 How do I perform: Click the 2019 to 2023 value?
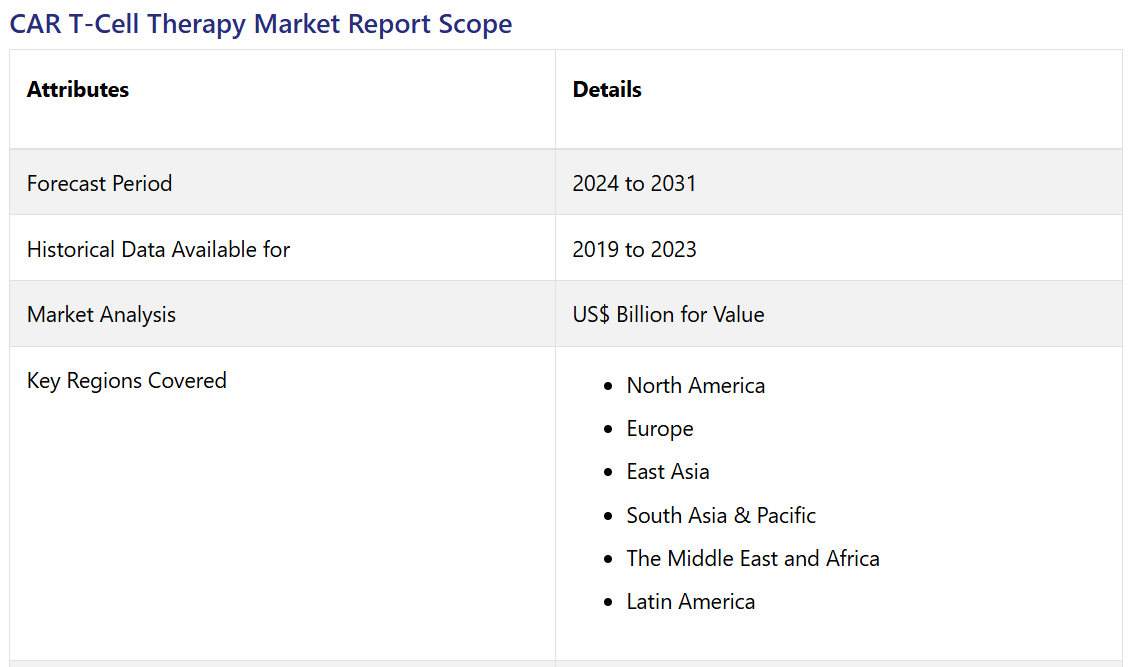634,249
